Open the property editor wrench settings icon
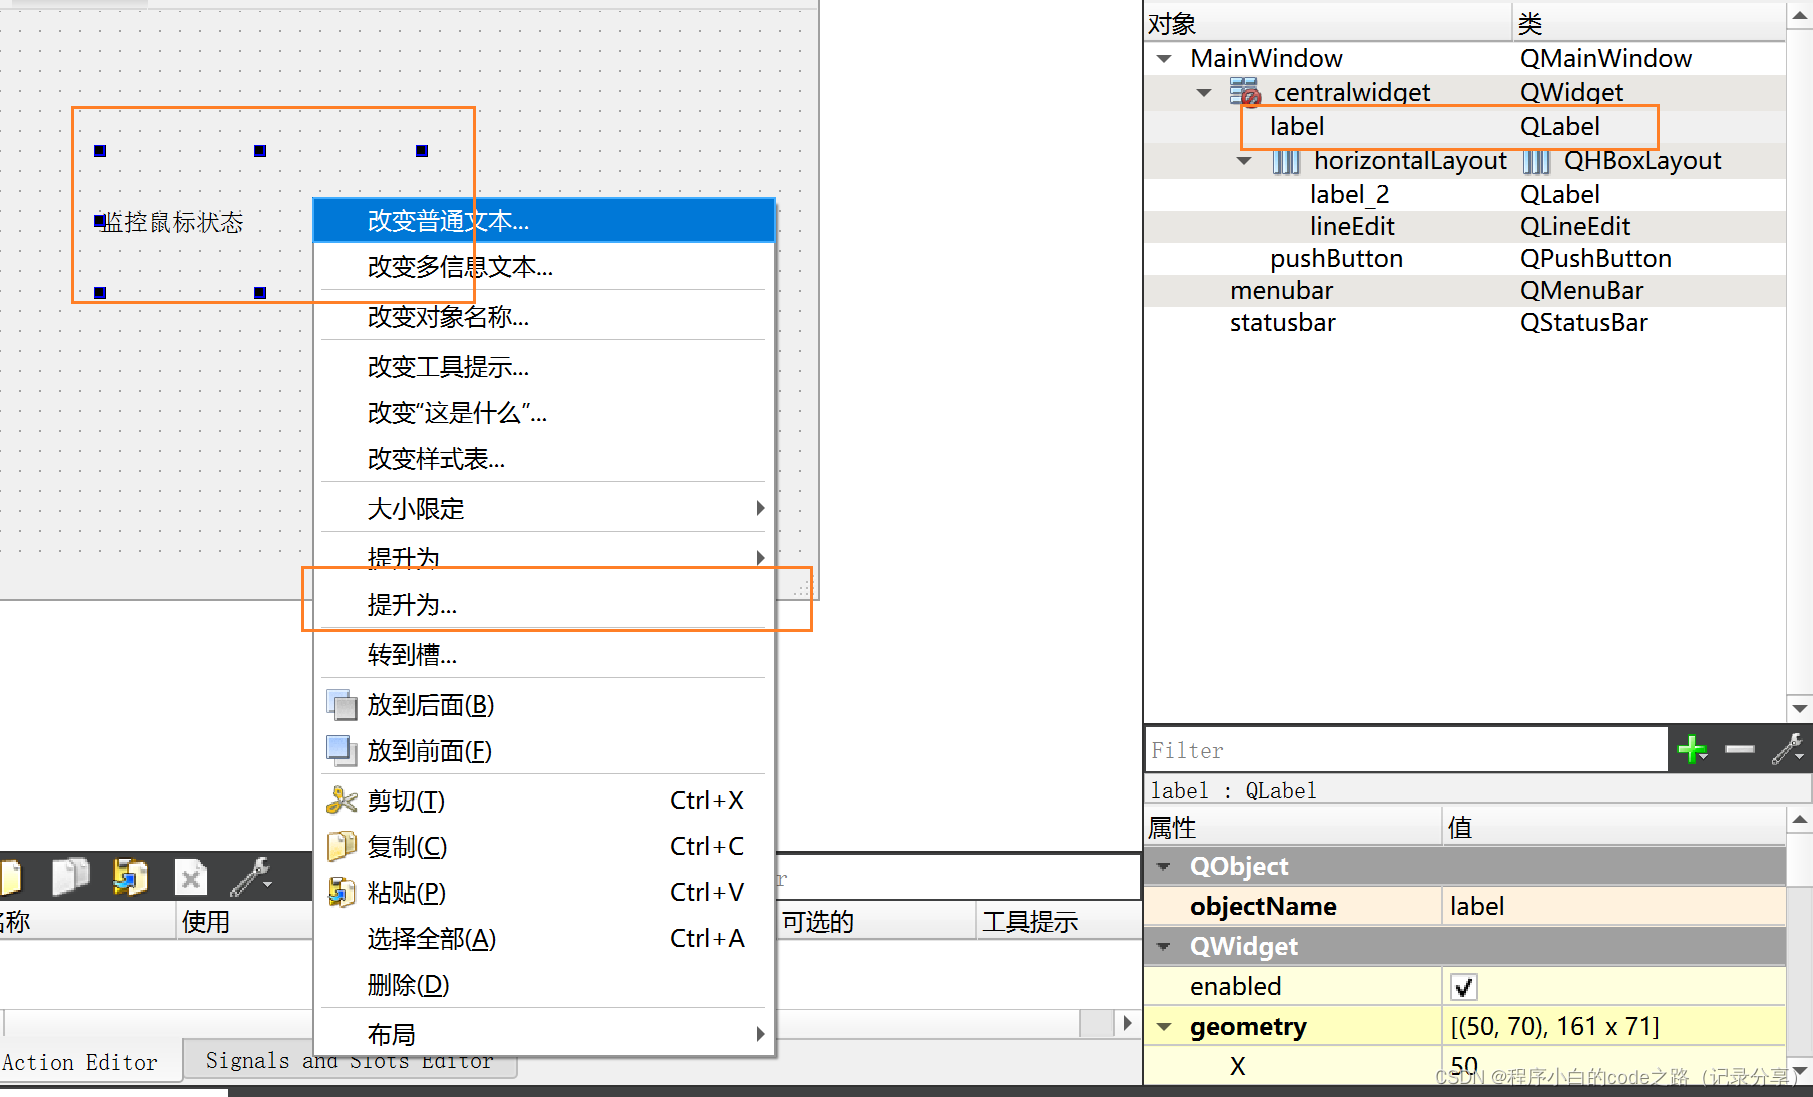Viewport: 1813px width, 1097px height. (1787, 749)
